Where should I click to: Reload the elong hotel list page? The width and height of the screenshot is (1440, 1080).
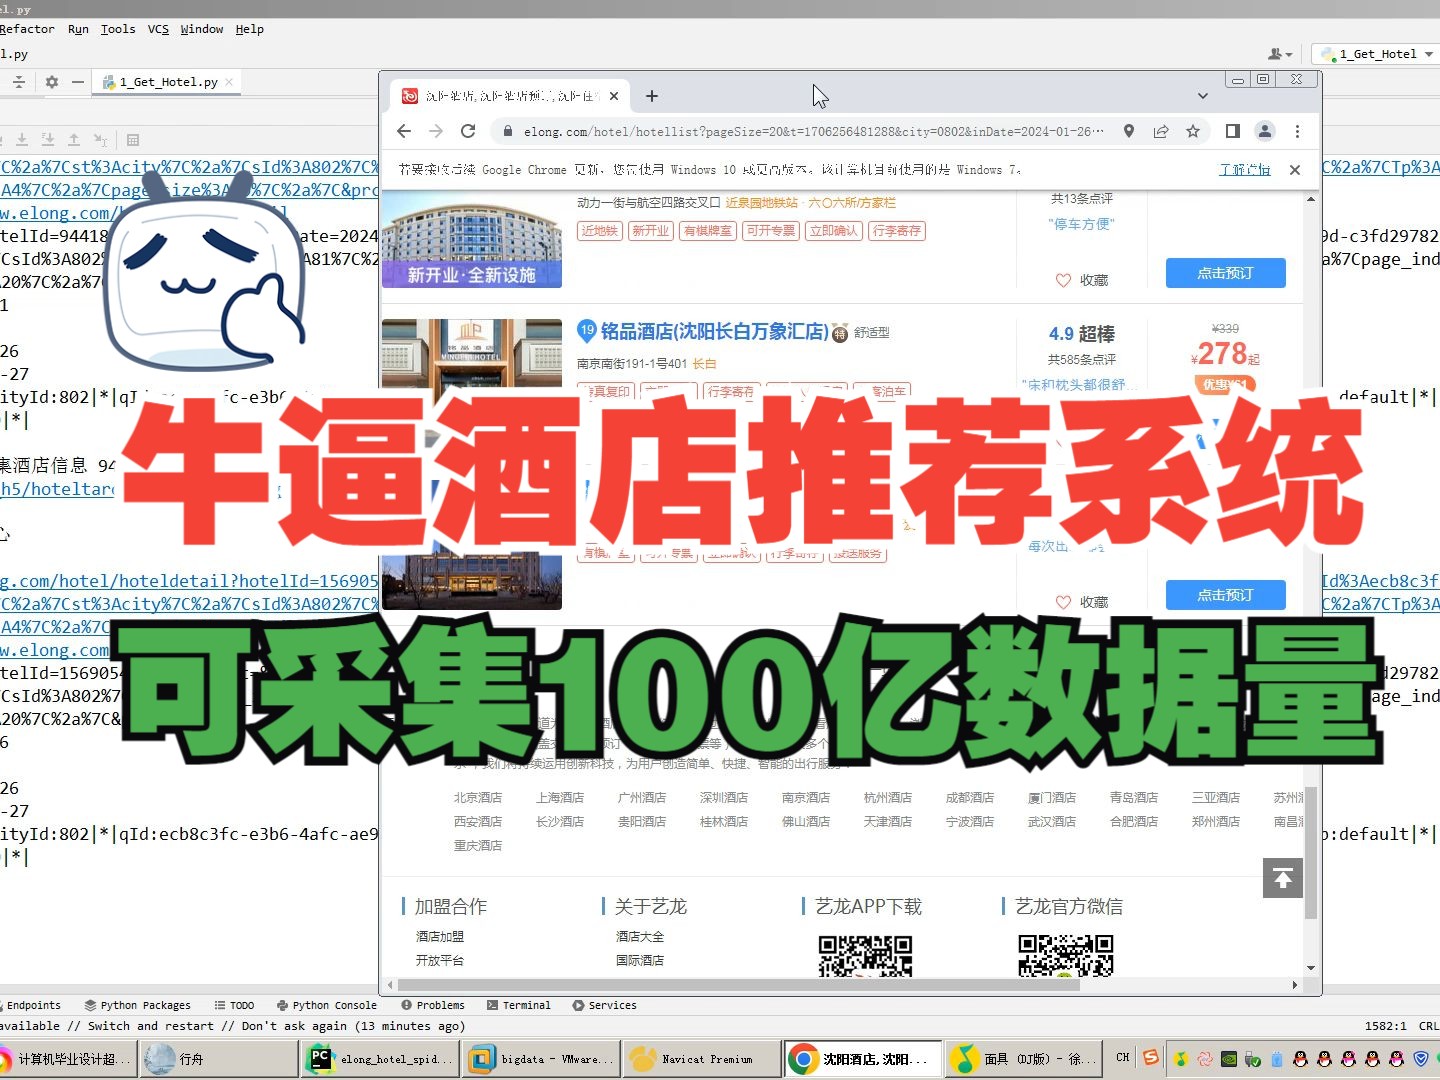coord(468,131)
